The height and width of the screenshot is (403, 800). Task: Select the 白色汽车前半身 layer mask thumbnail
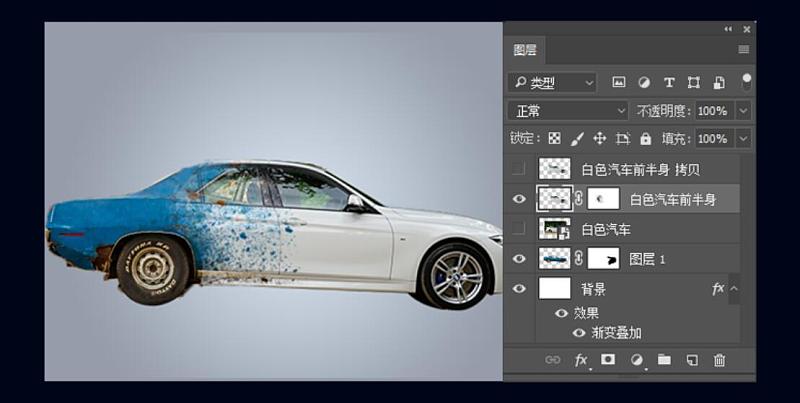point(603,199)
